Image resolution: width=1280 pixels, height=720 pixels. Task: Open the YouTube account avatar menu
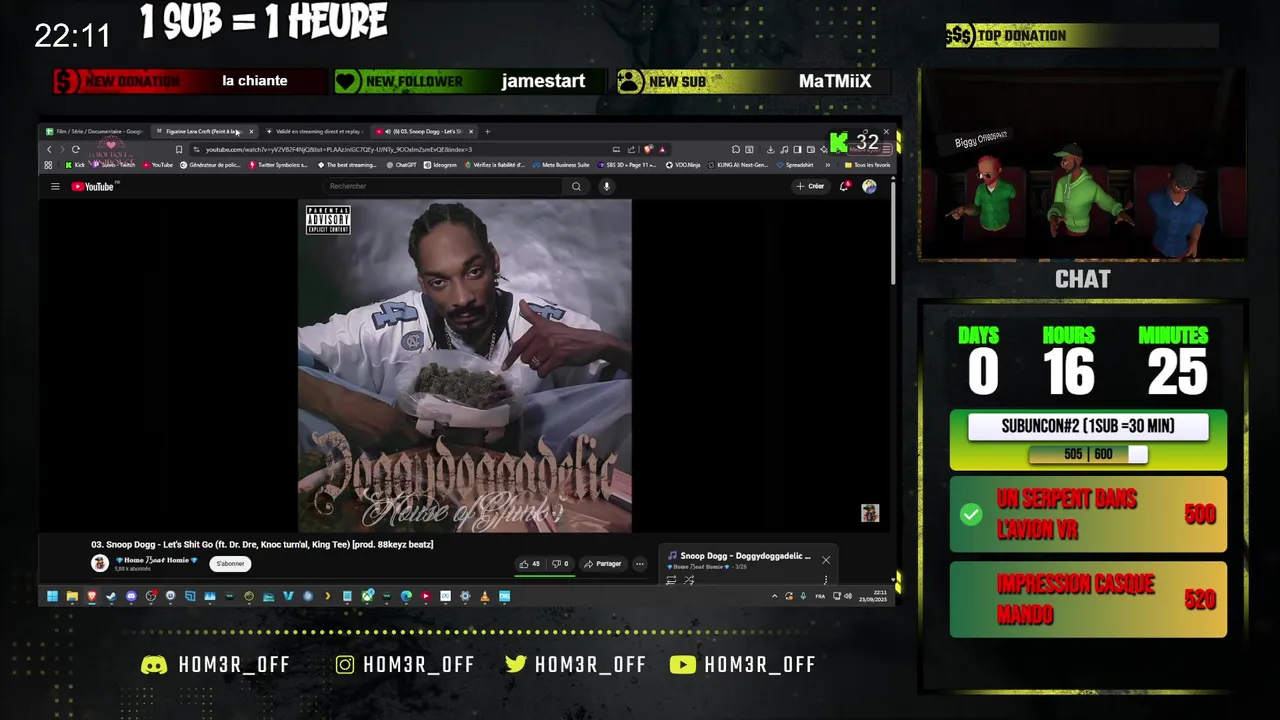869,186
